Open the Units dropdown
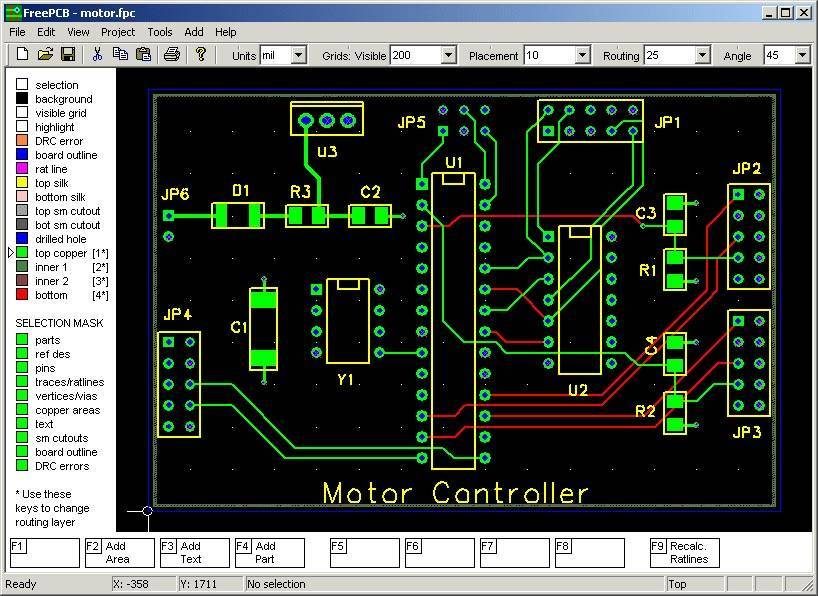 (x=298, y=56)
